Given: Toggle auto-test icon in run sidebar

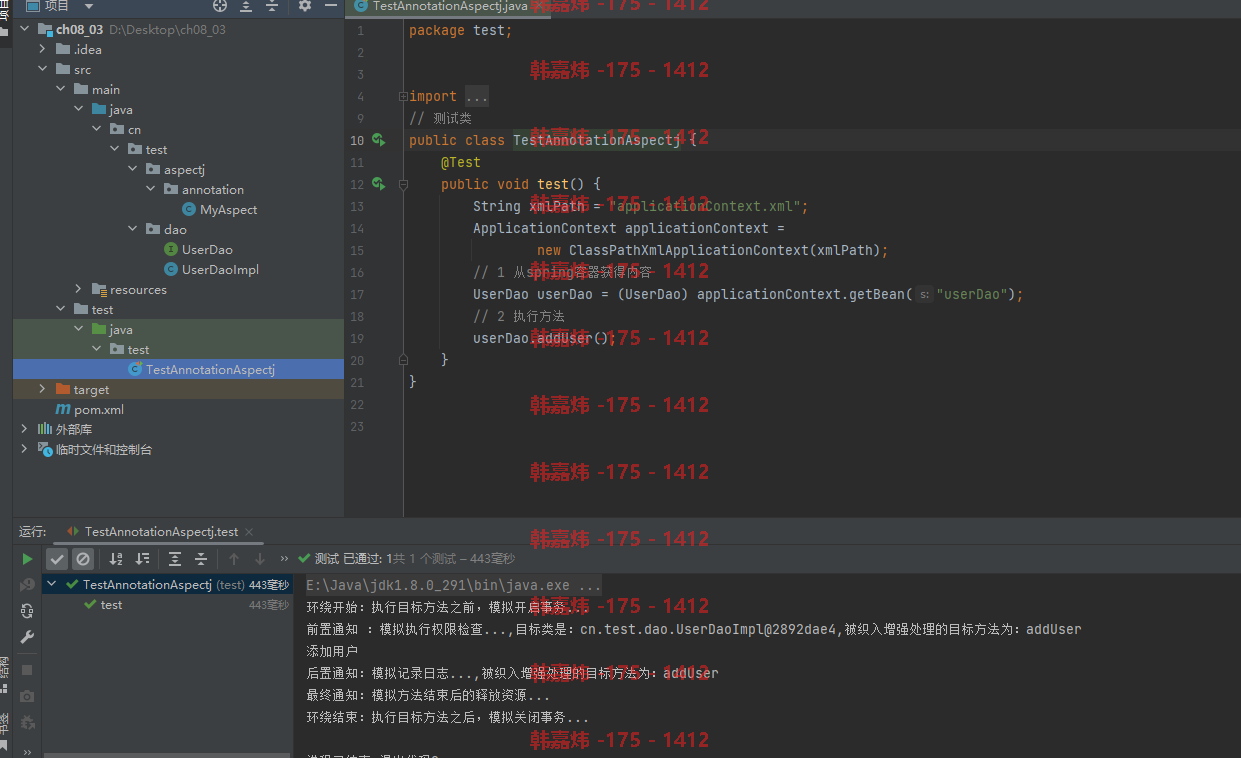Looking at the screenshot, I should pyautogui.click(x=27, y=611).
